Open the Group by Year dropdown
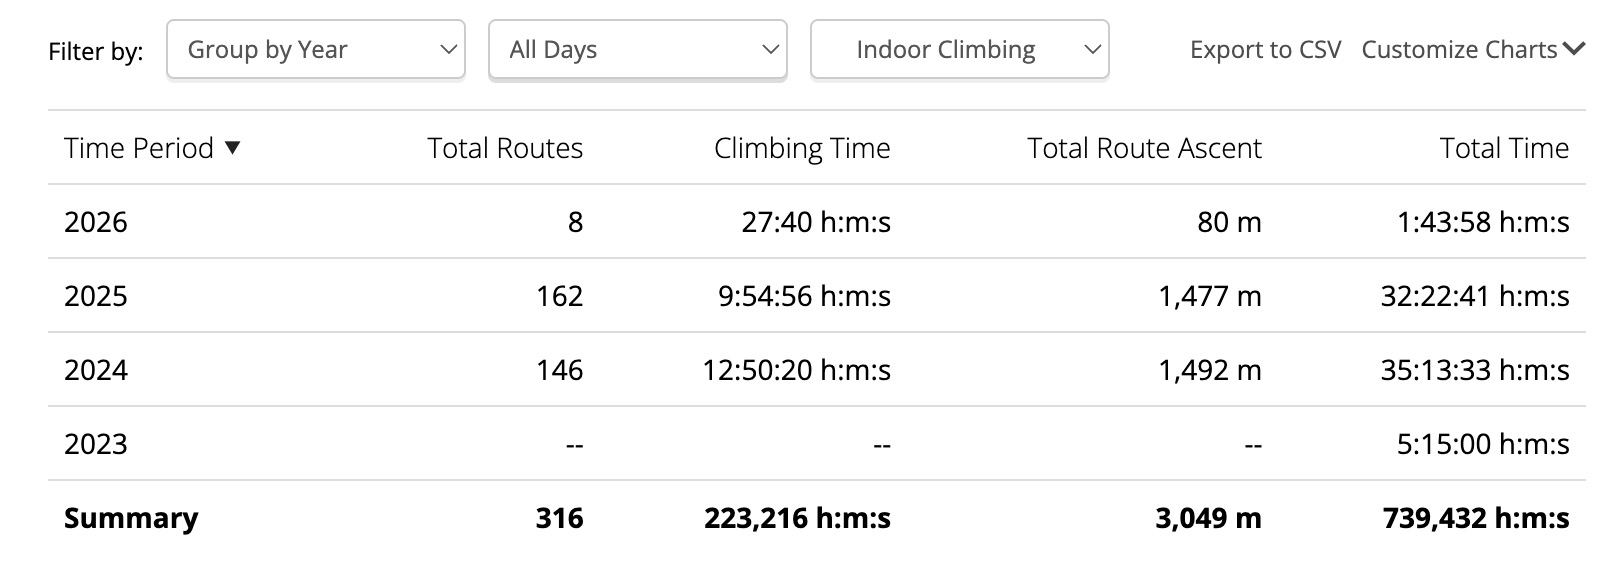Viewport: 1624px width, 570px height. tap(315, 50)
